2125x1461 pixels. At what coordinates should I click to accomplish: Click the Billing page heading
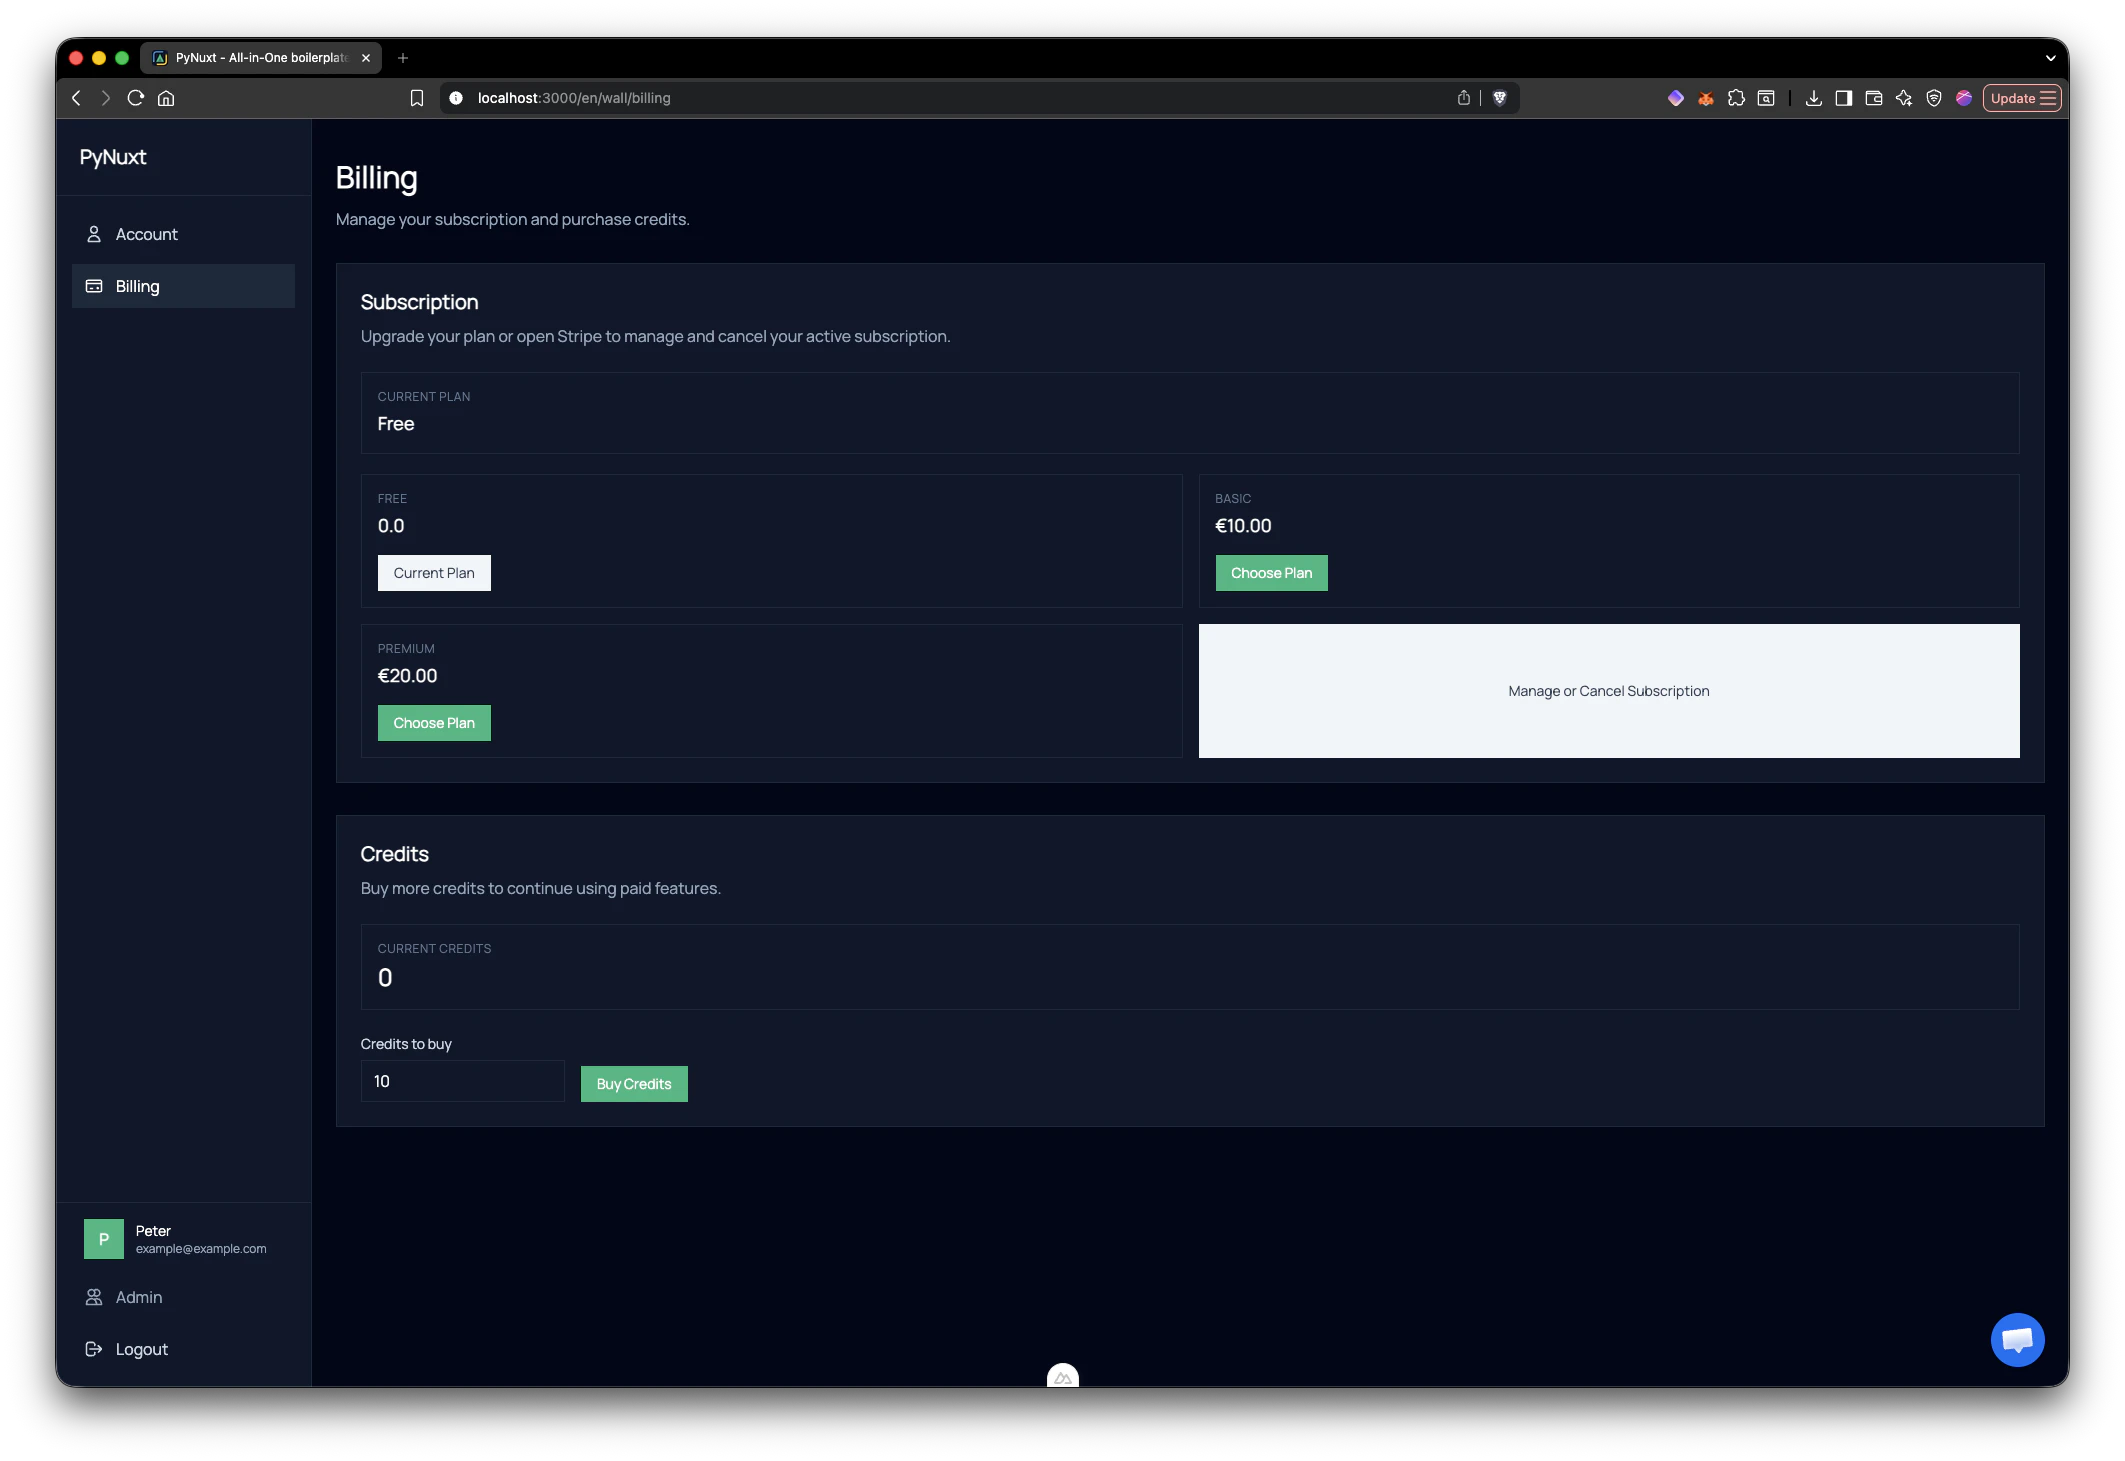pyautogui.click(x=377, y=178)
